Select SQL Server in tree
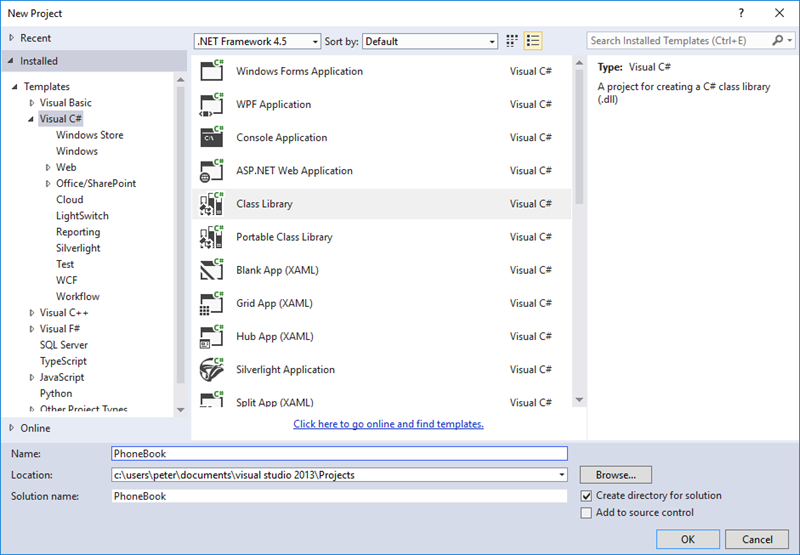Screen dimensions: 800x555 tap(64, 345)
